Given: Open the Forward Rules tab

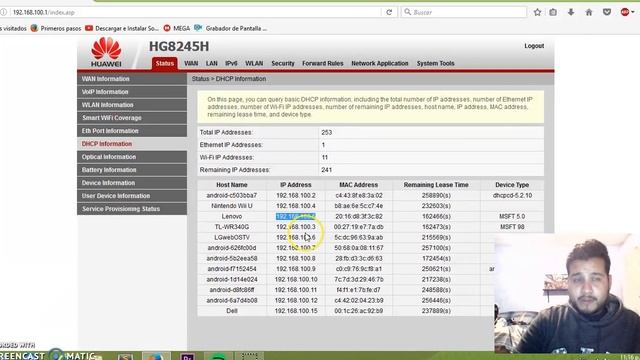Looking at the screenshot, I should pyautogui.click(x=322, y=63).
